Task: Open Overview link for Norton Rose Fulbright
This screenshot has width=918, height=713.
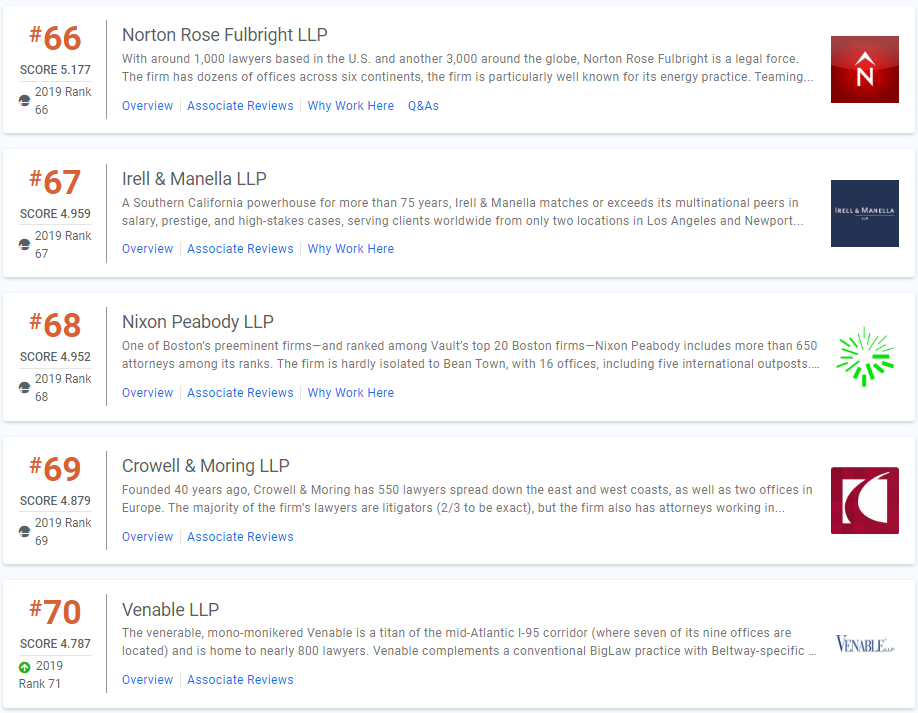Action: [148, 106]
